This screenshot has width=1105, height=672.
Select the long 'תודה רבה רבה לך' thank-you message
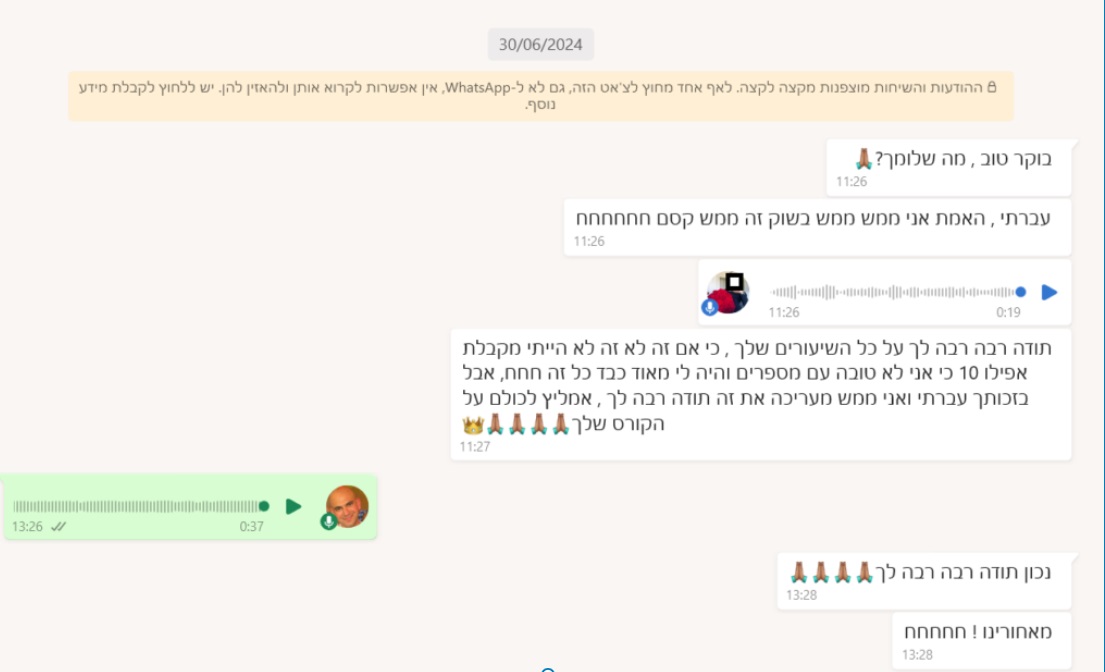click(761, 394)
